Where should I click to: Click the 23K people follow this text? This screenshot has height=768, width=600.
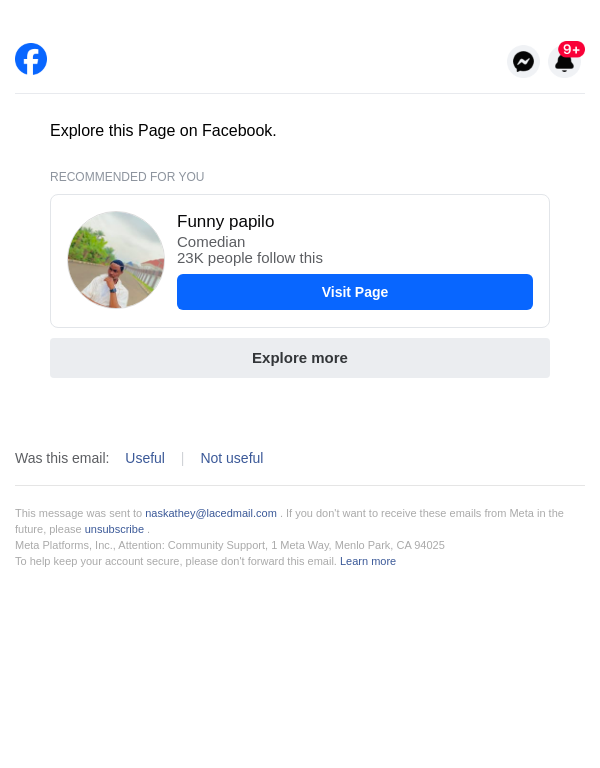tap(250, 258)
